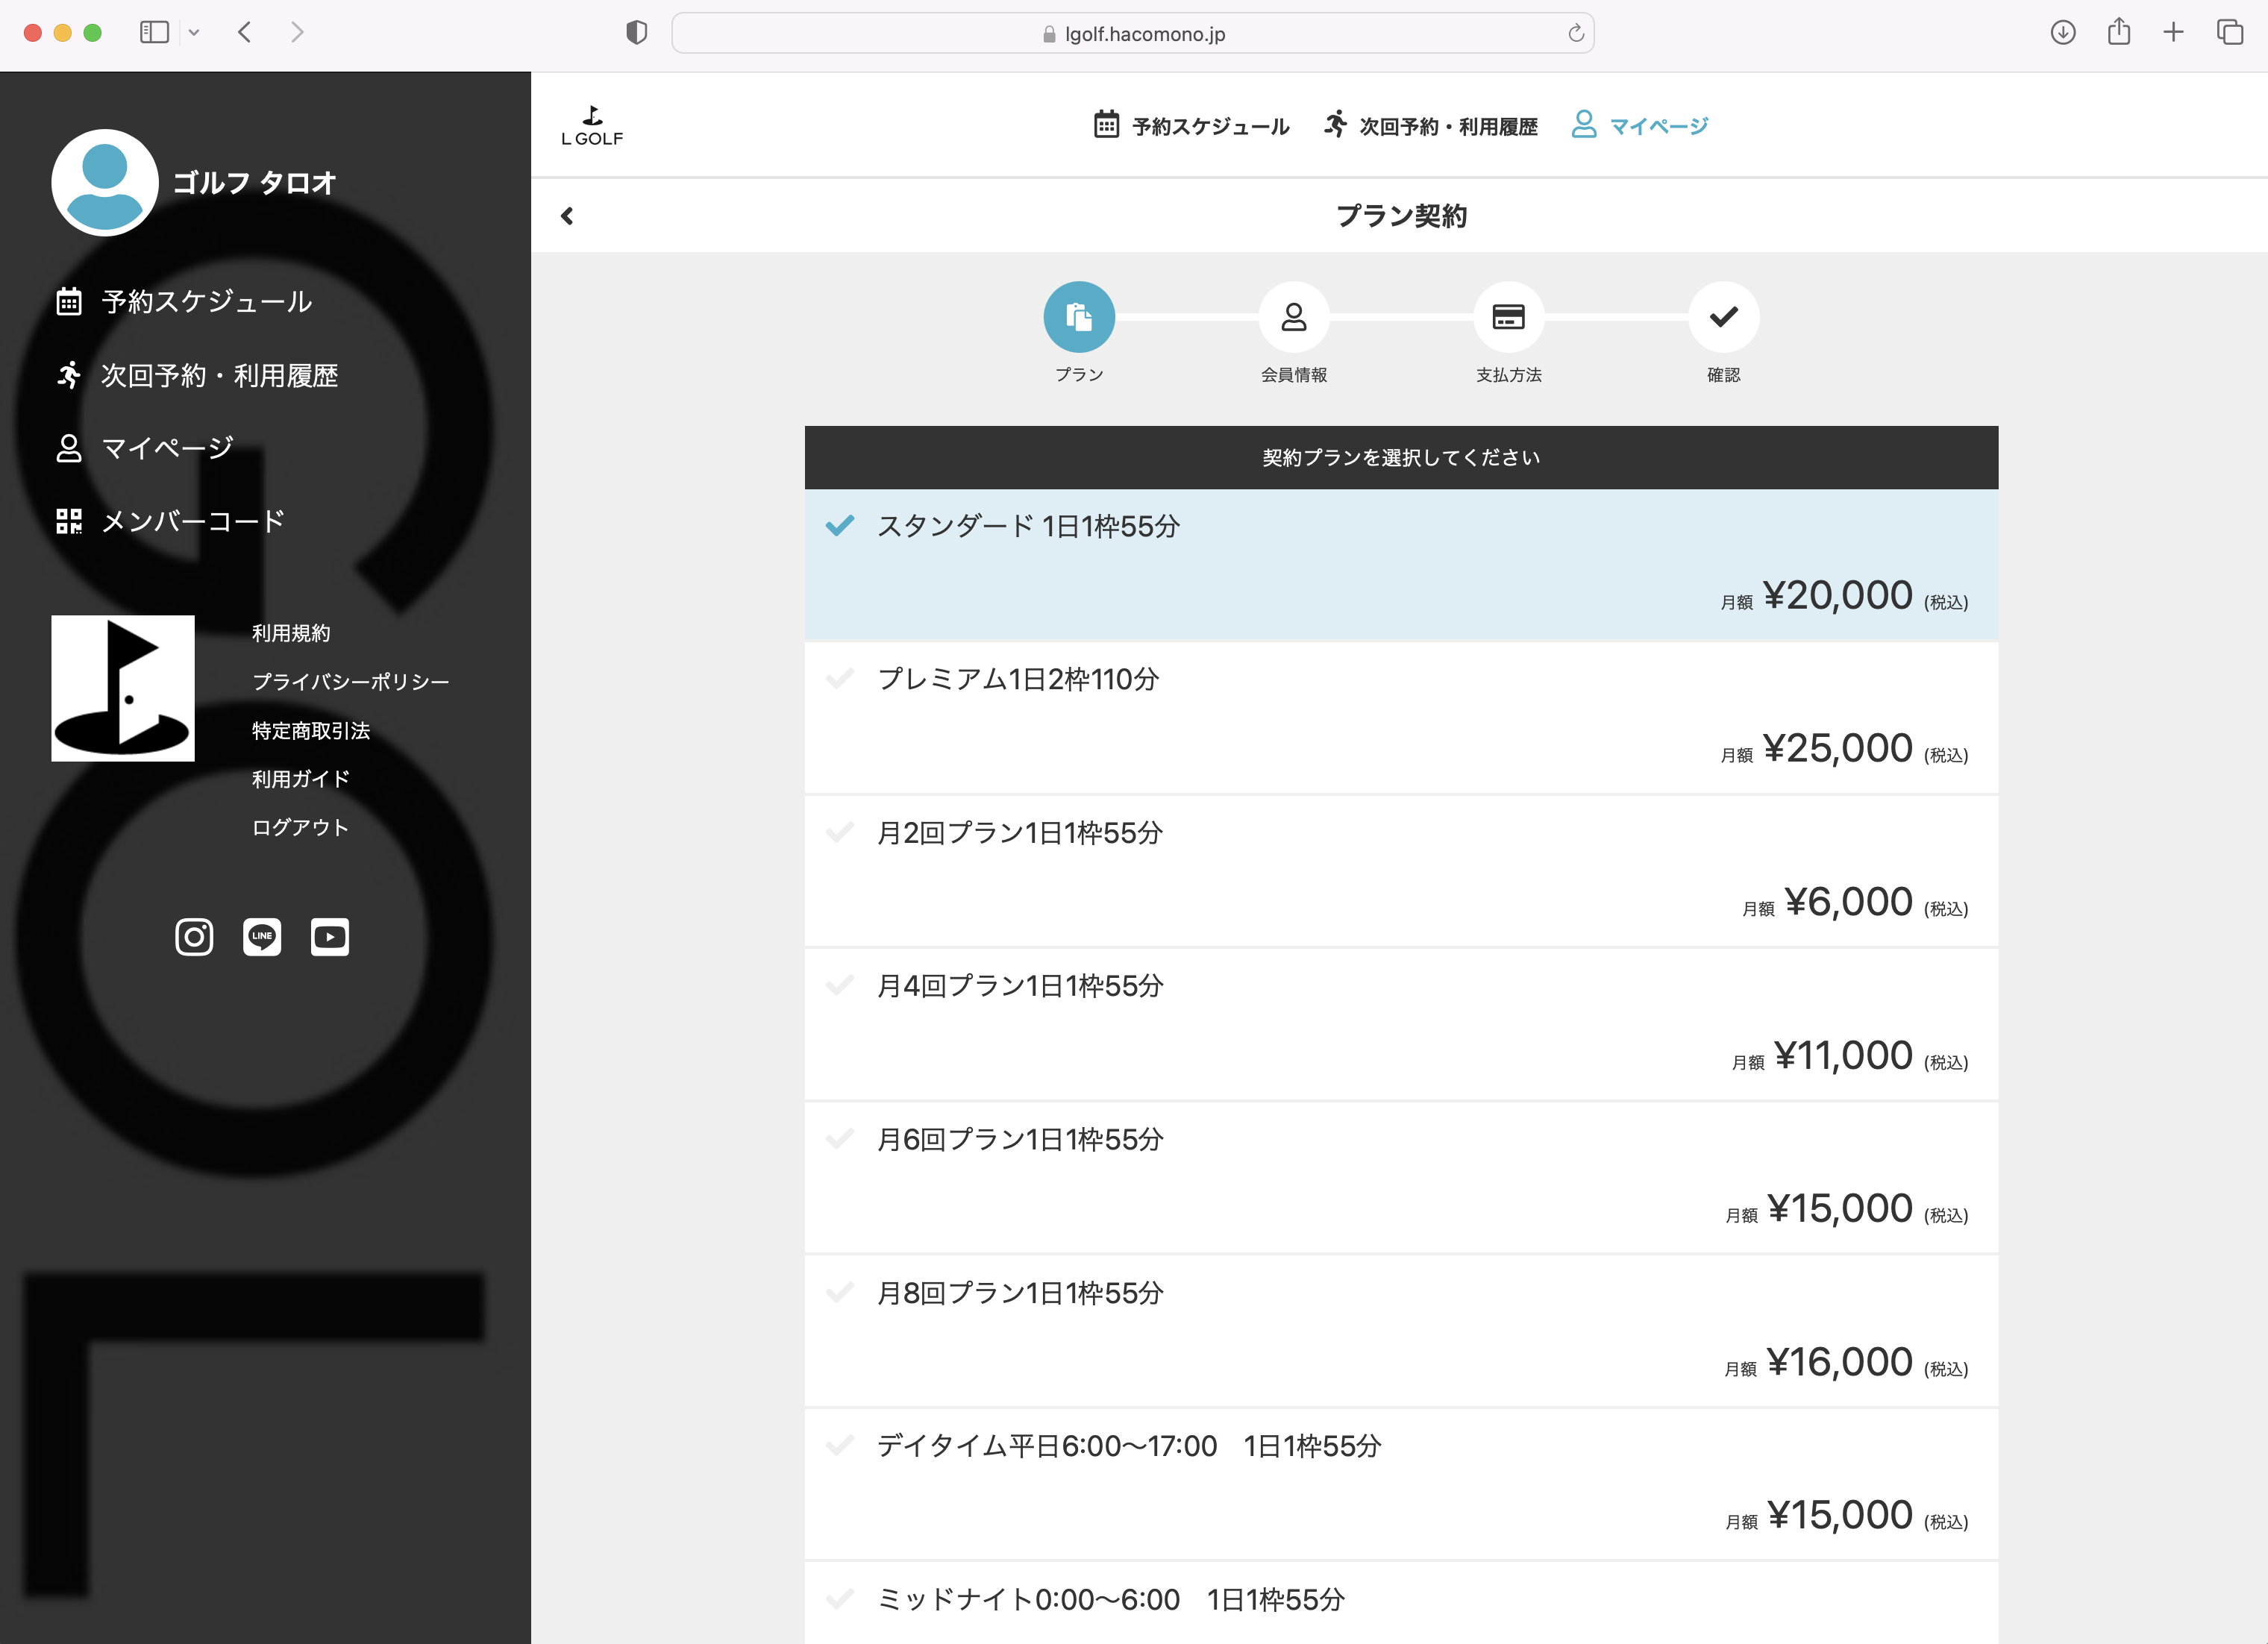Open the Instagram icon in sidebar

coord(194,937)
